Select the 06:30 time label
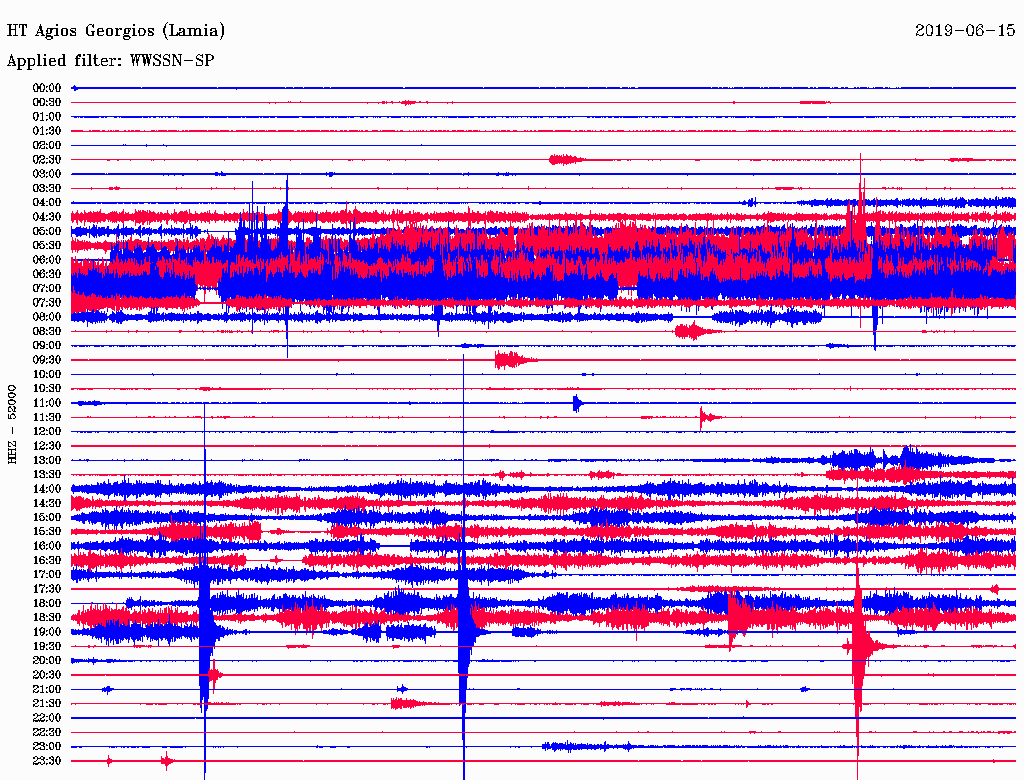Screen dimensions: 1024x780 click(x=47, y=274)
